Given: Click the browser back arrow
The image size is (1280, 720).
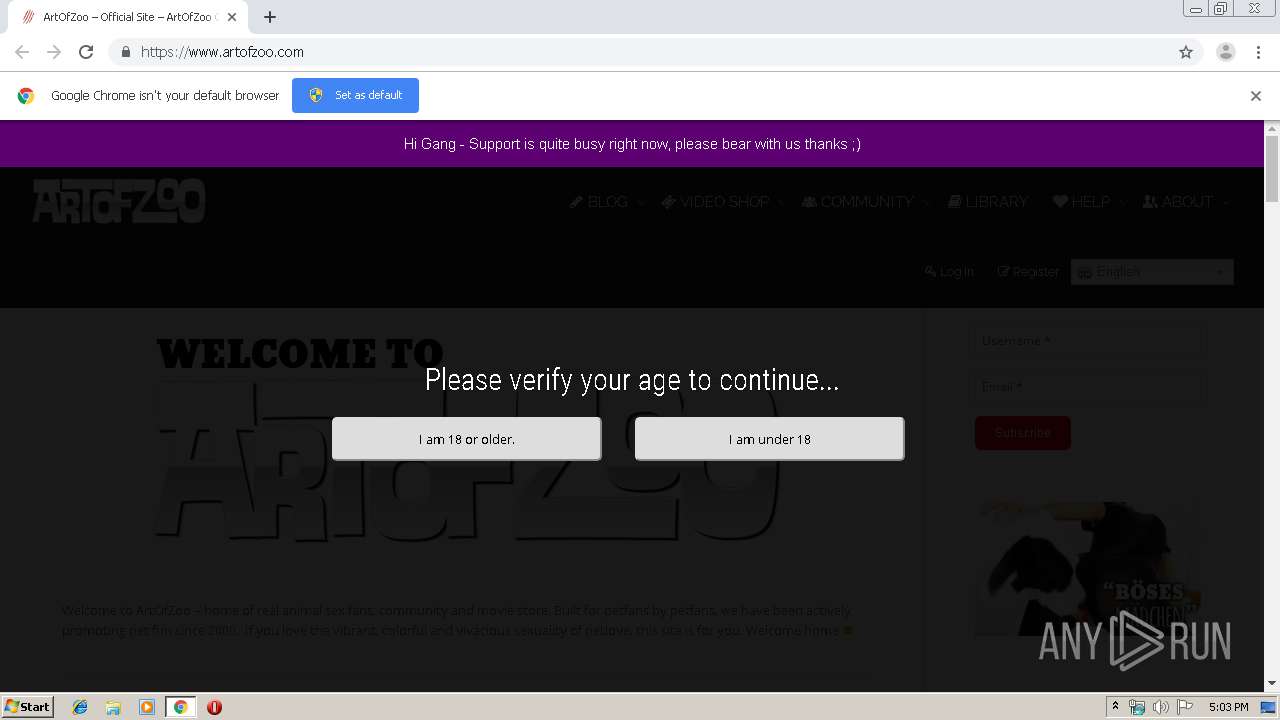Looking at the screenshot, I should click(22, 52).
